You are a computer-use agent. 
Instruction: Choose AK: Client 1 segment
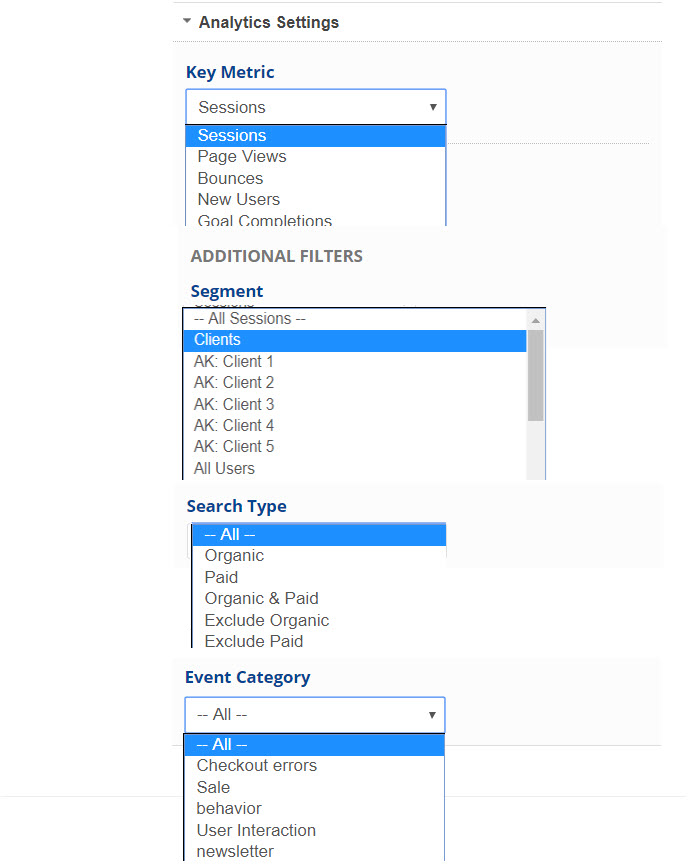pyautogui.click(x=234, y=362)
